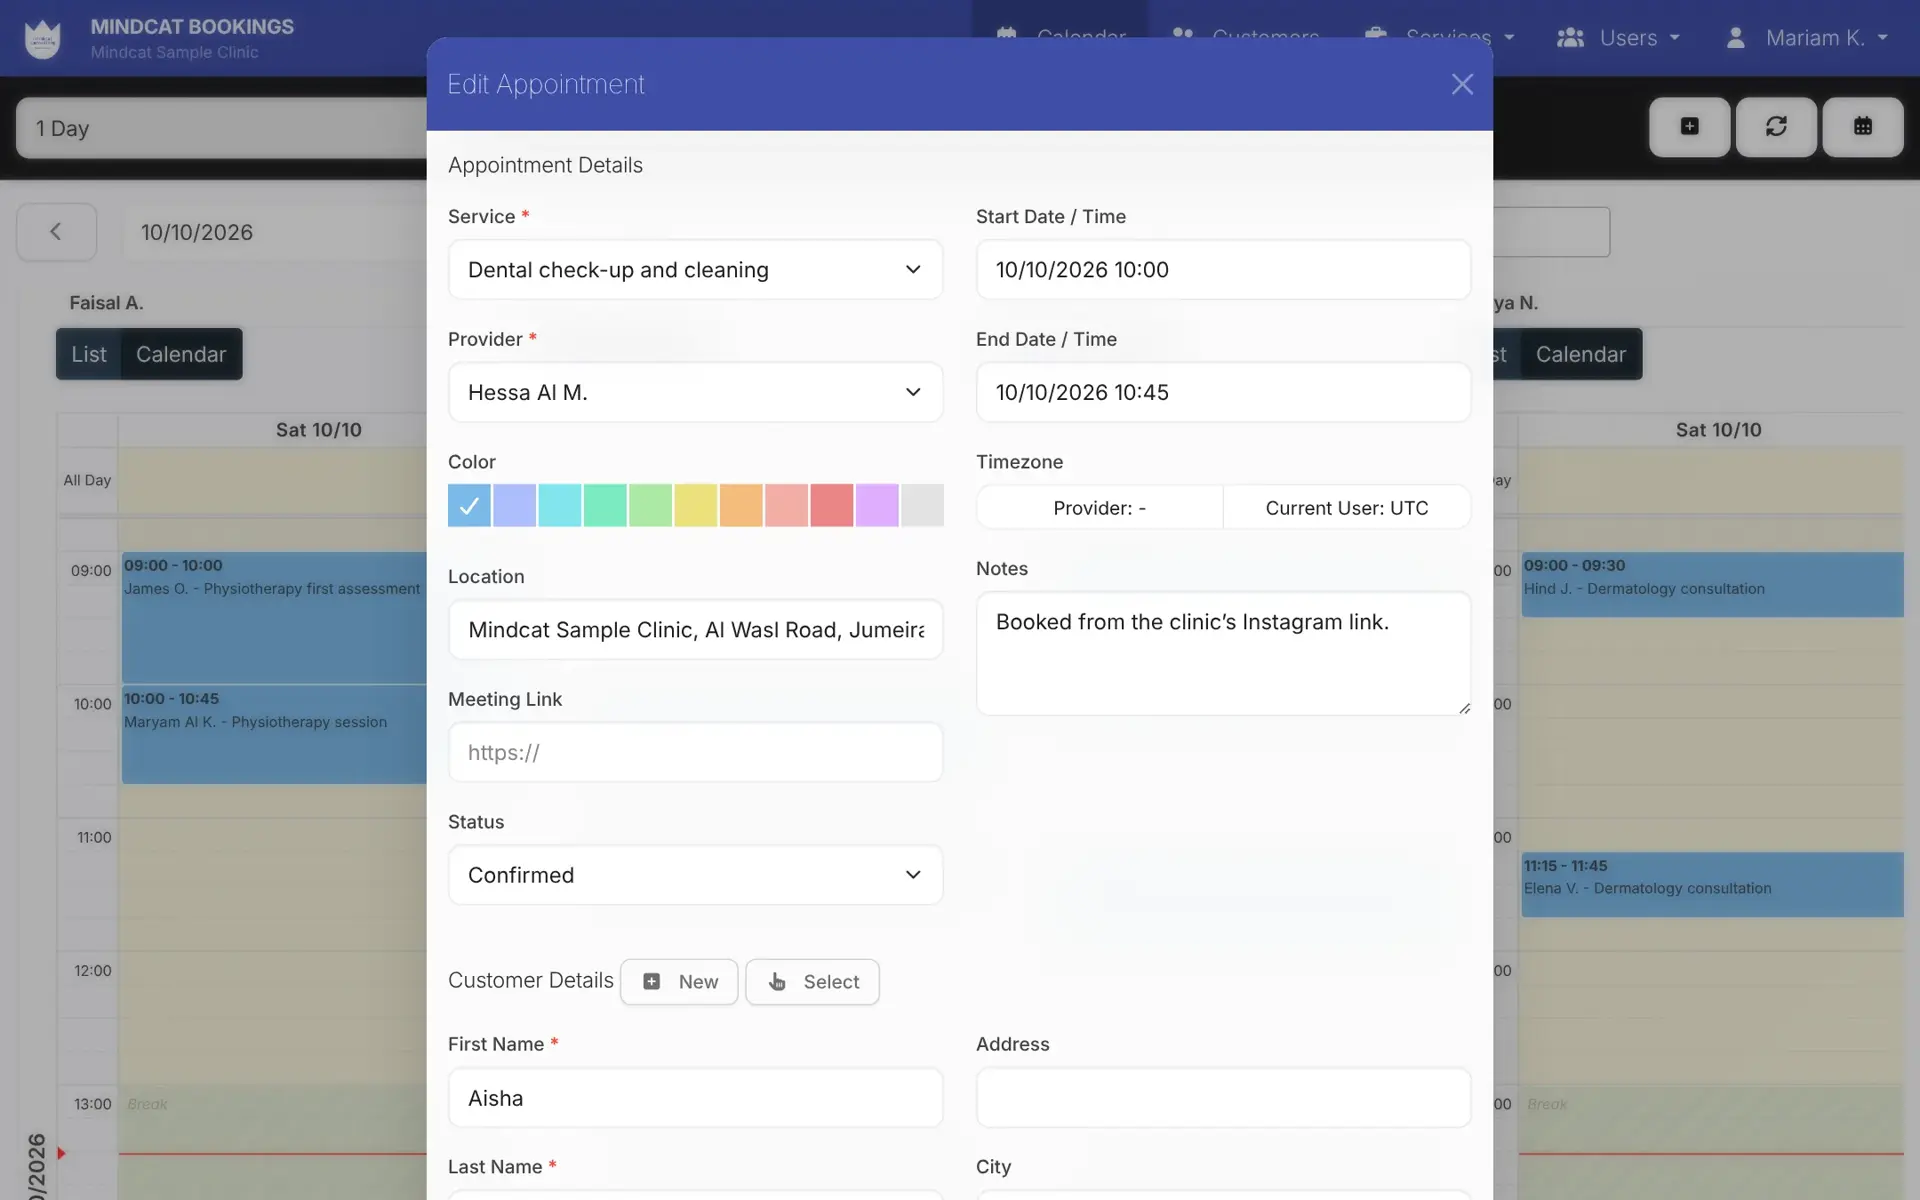Switch right provider view to Calendar
Viewport: 1920px width, 1200px height.
click(1581, 354)
